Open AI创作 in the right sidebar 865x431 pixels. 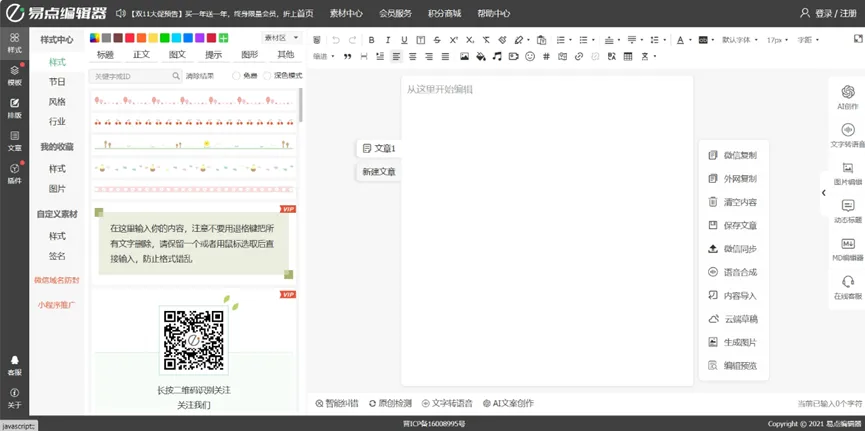click(847, 97)
